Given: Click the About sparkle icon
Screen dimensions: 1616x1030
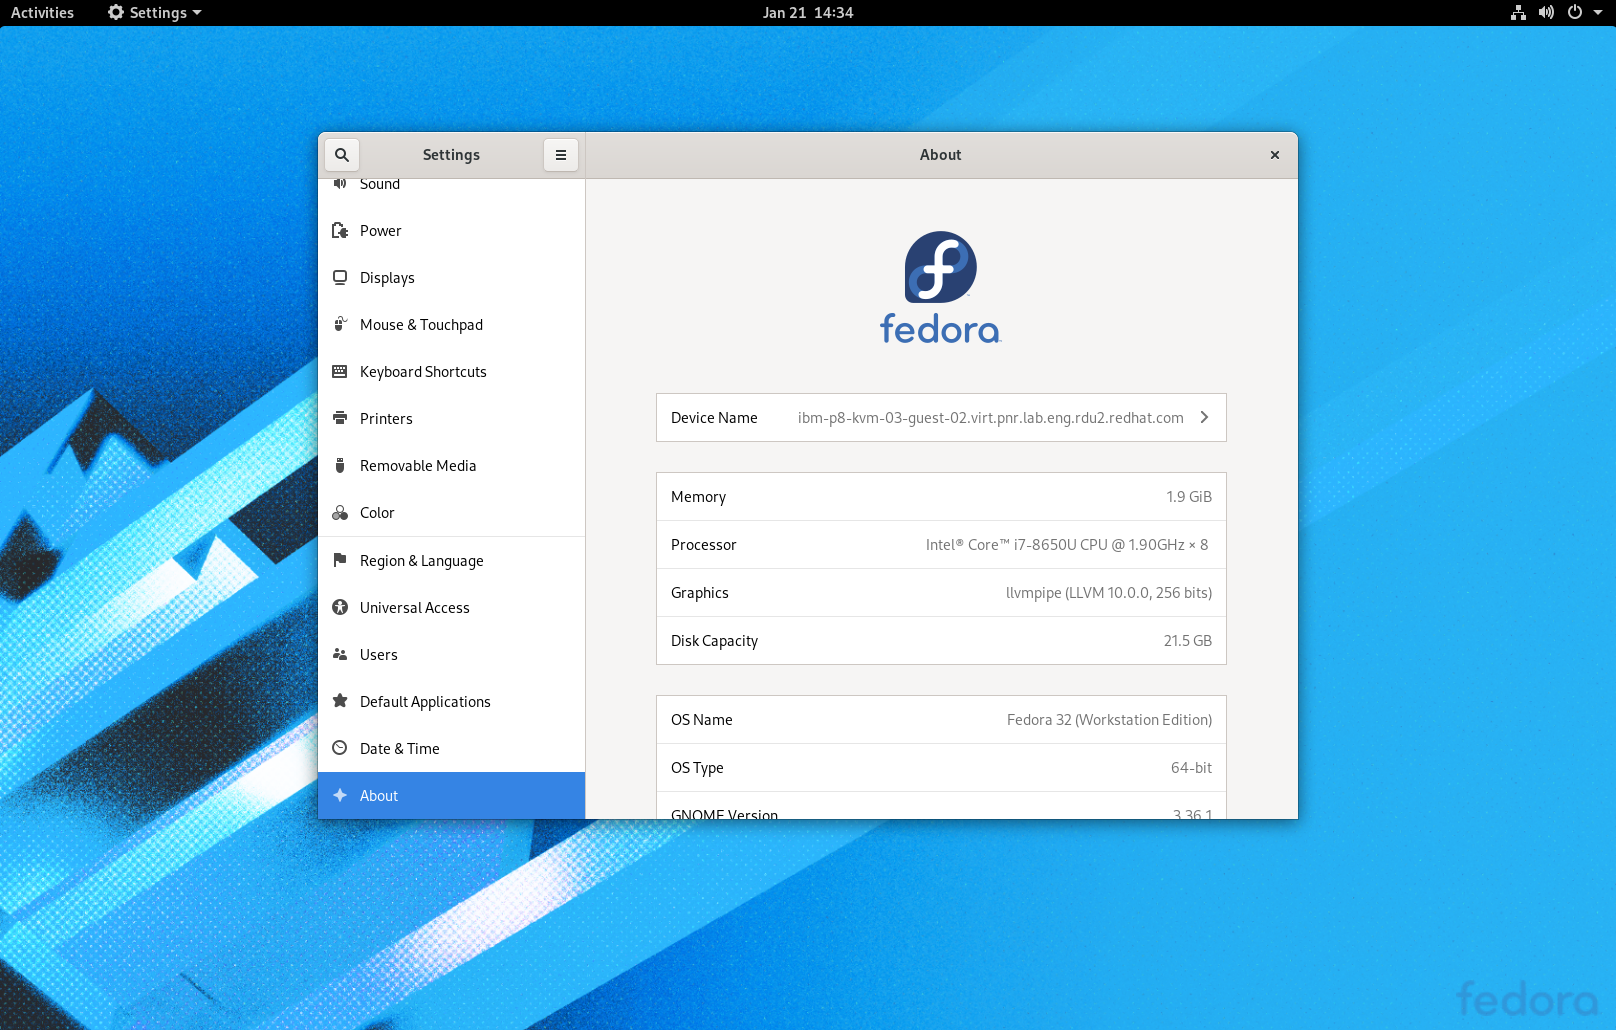Looking at the screenshot, I should point(340,795).
